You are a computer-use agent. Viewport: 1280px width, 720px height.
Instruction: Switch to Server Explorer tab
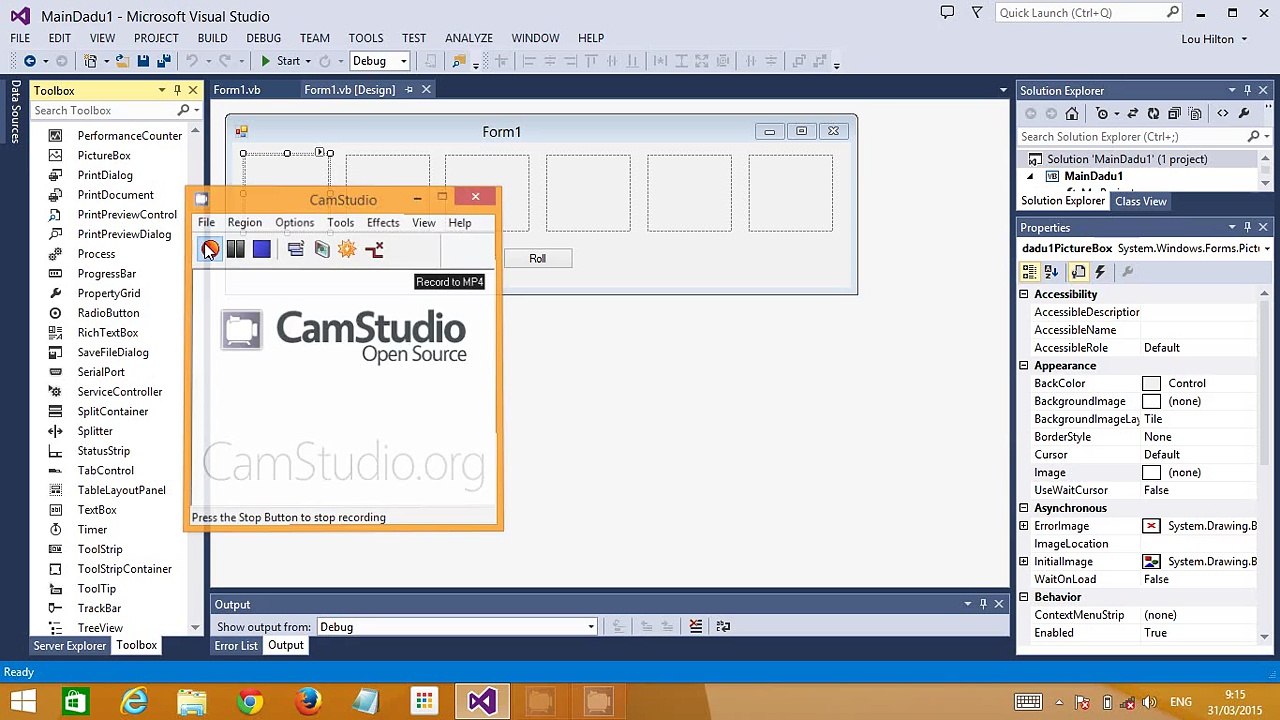click(69, 646)
